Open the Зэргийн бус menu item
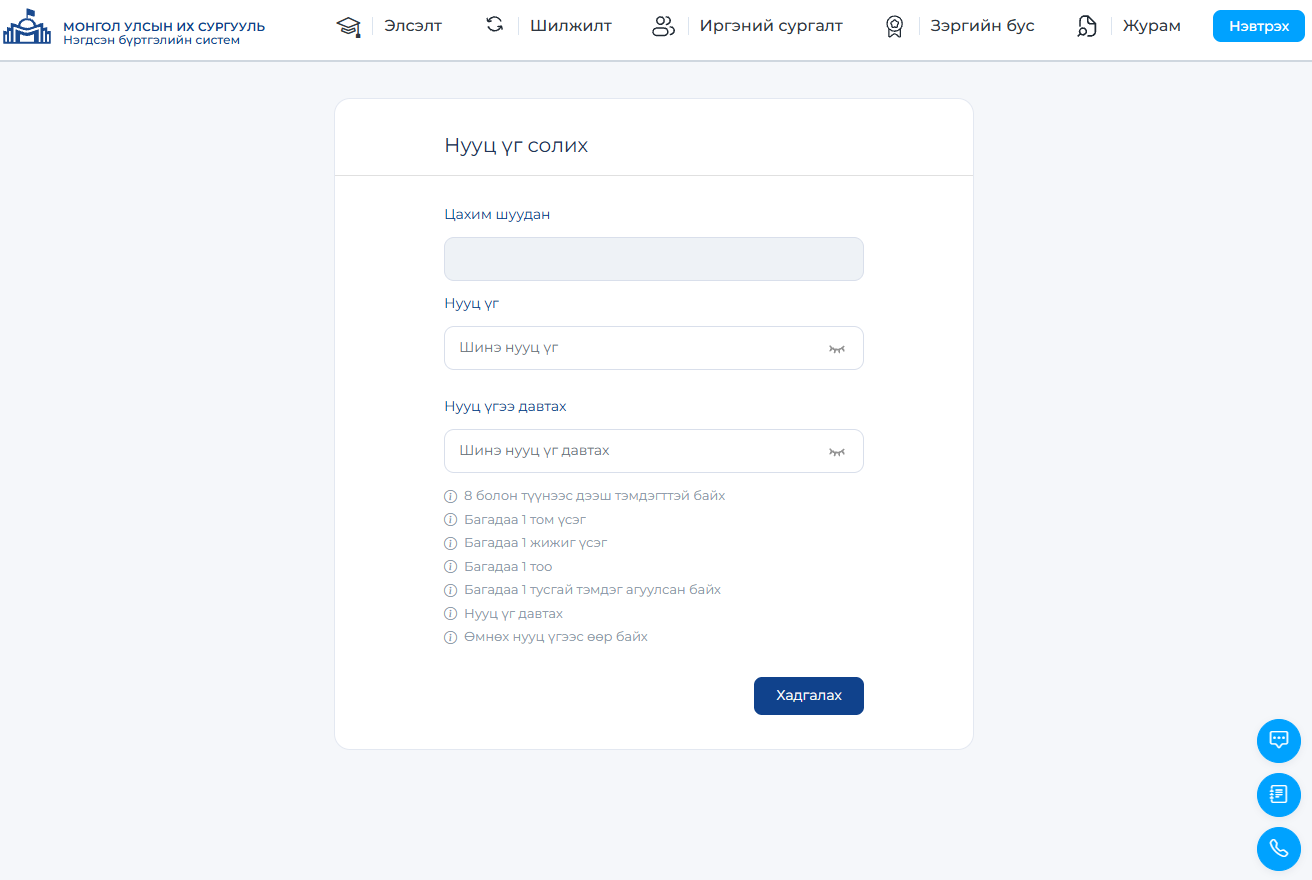This screenshot has width=1312, height=880. click(x=982, y=26)
